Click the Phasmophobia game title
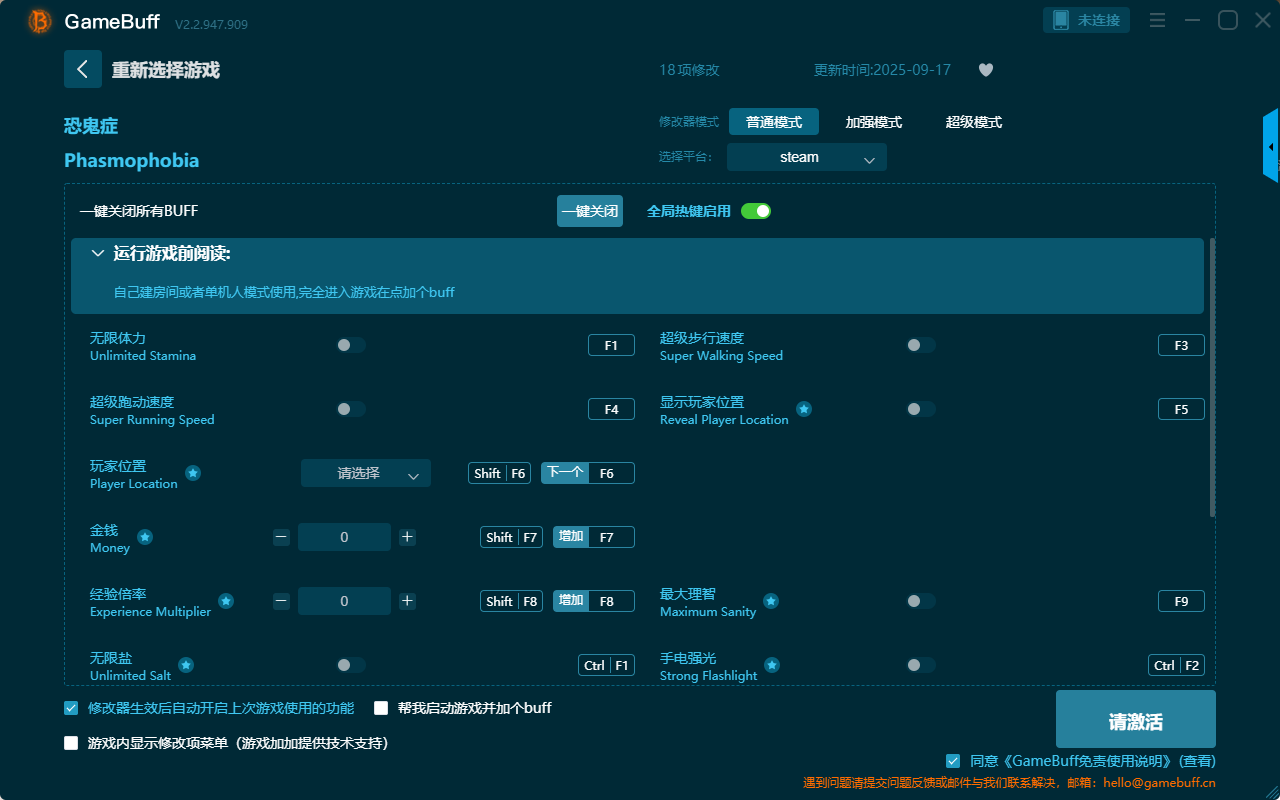This screenshot has height=800, width=1280. pyautogui.click(x=131, y=160)
